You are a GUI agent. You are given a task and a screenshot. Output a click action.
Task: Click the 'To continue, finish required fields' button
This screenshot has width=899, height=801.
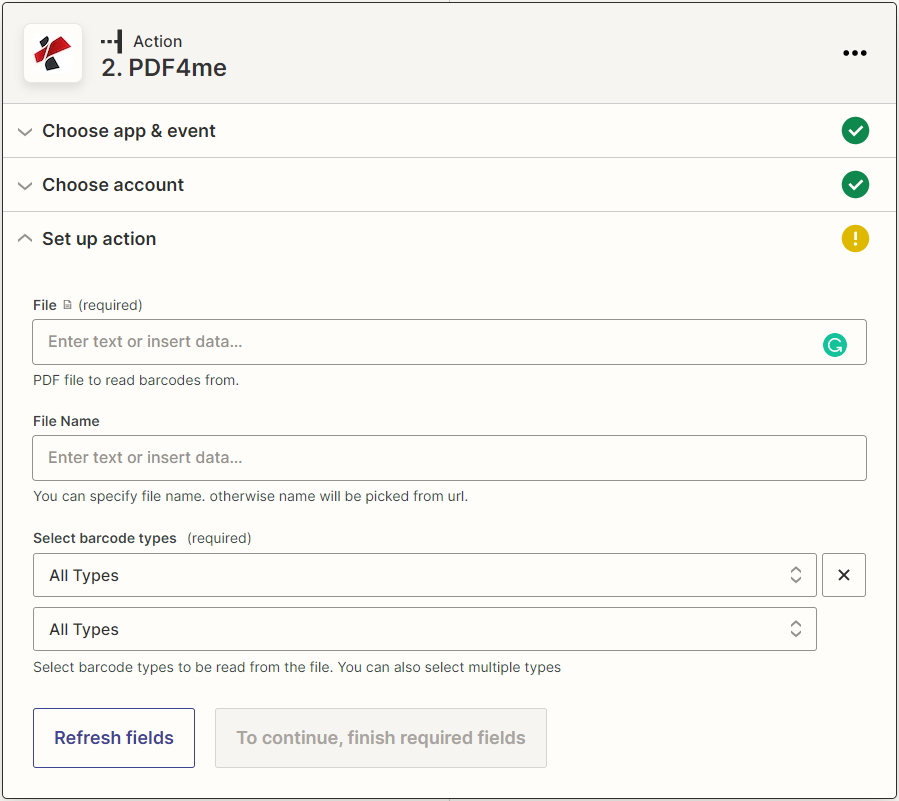coord(380,738)
